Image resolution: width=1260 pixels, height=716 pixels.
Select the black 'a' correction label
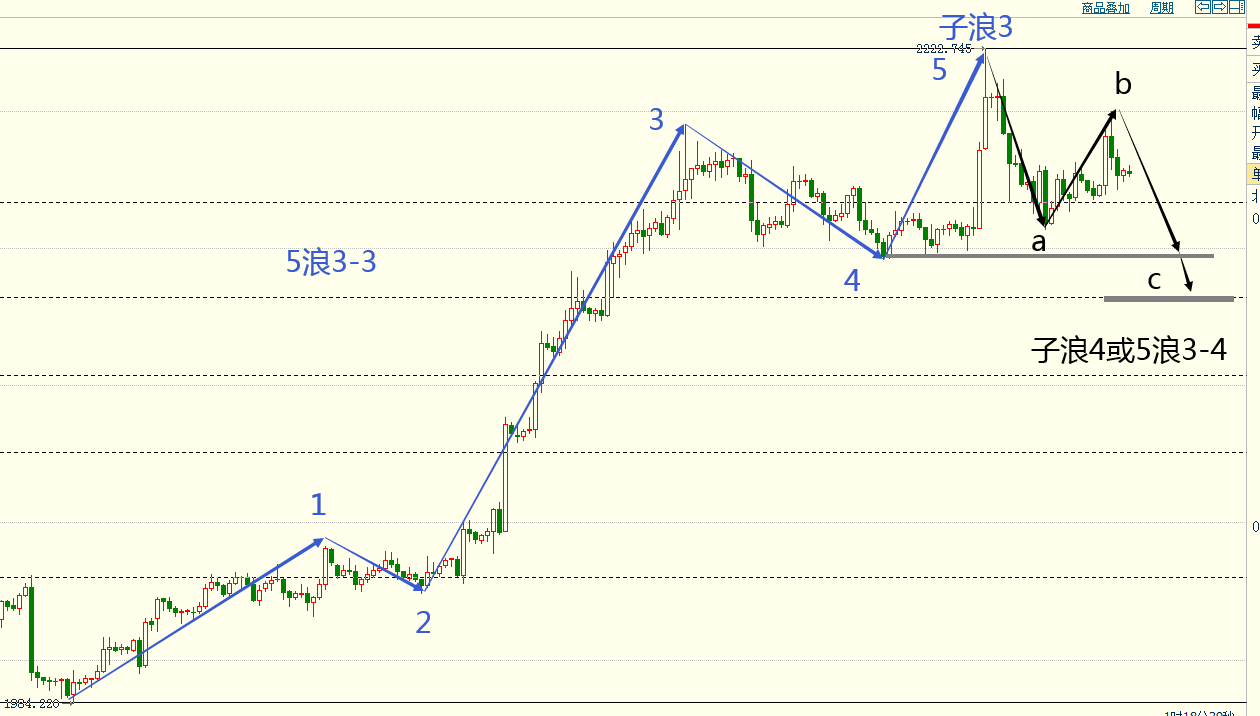click(1039, 241)
